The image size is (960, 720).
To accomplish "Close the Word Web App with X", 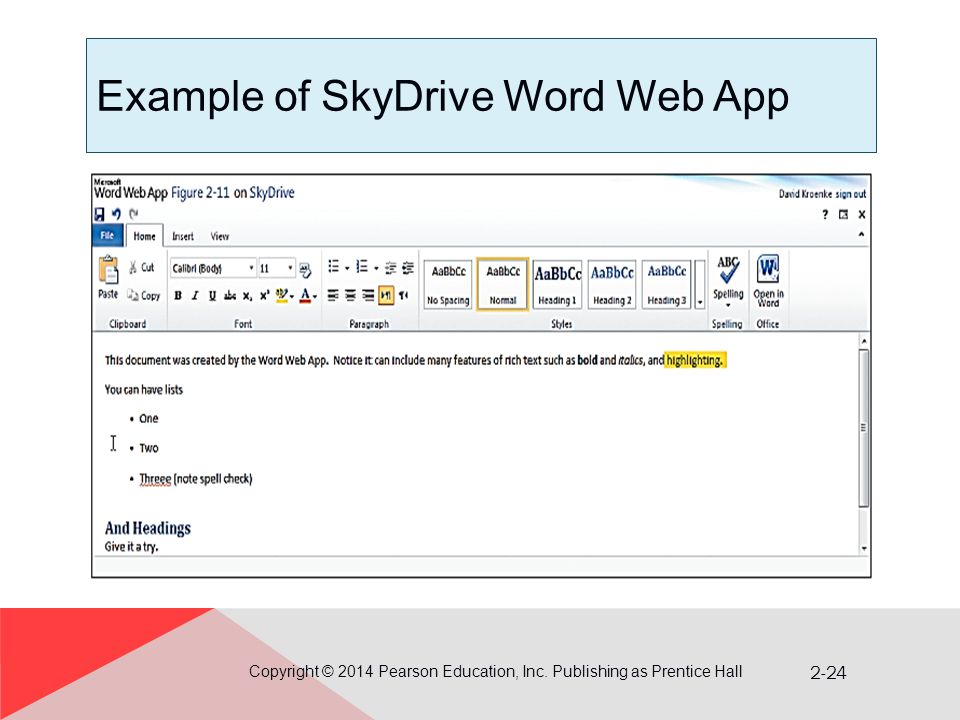I will [861, 214].
